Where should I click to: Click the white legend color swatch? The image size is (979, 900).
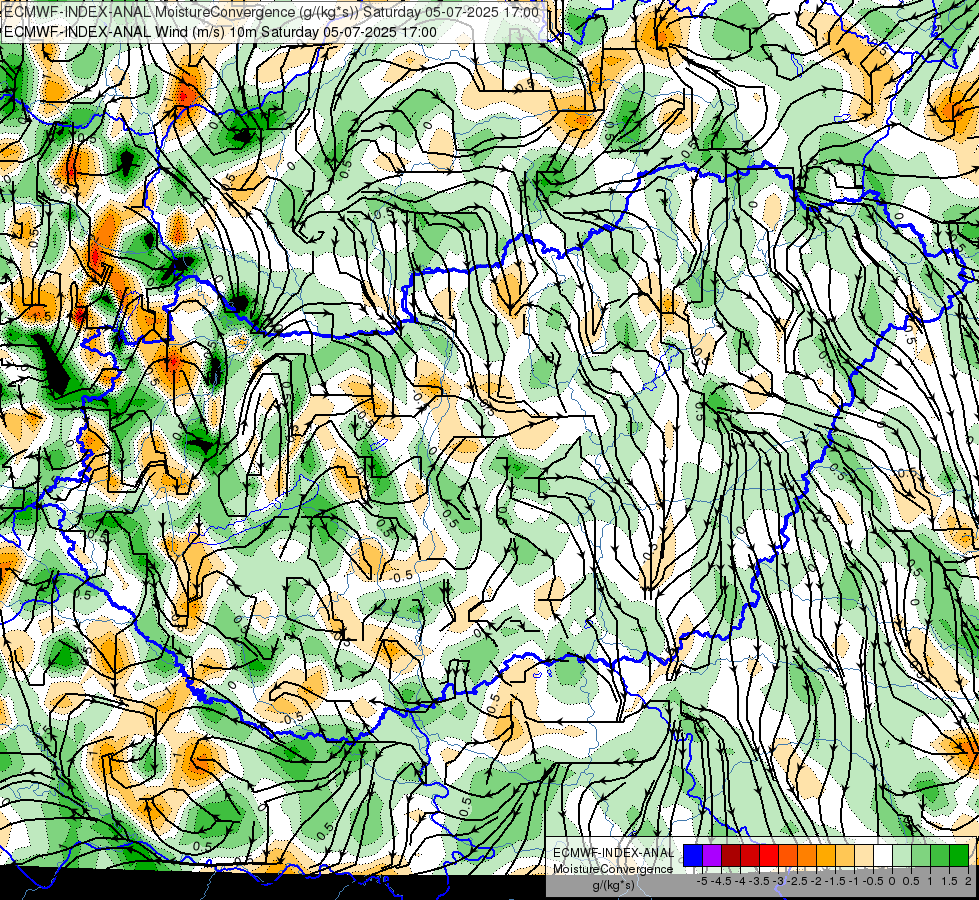[883, 856]
